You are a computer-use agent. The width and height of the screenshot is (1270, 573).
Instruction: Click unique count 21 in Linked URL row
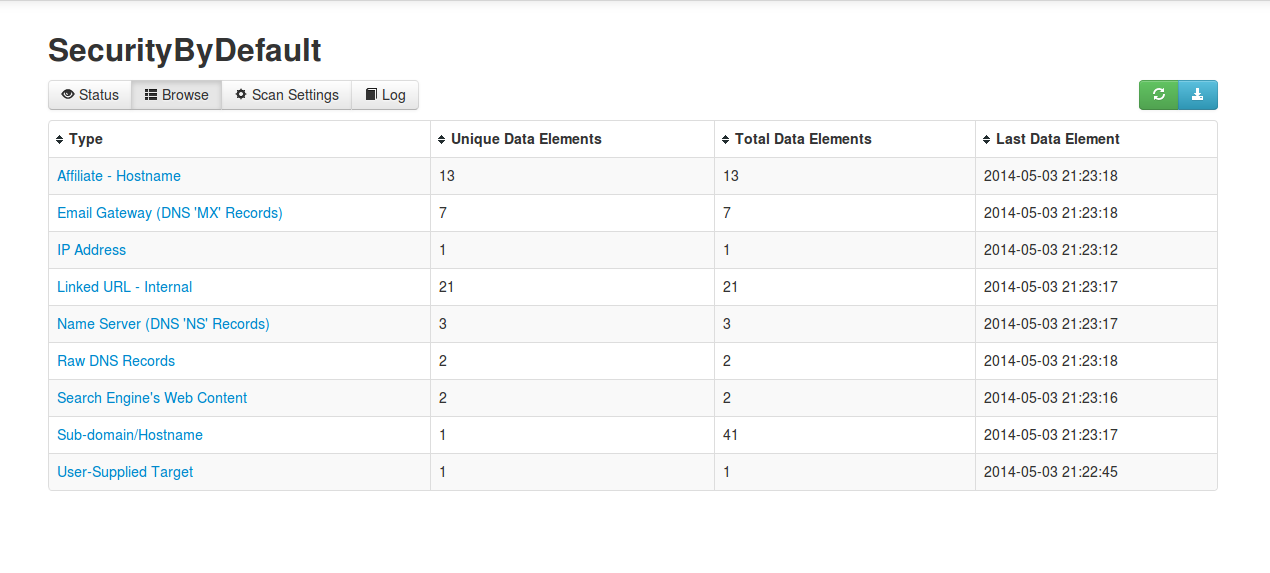[x=447, y=287]
